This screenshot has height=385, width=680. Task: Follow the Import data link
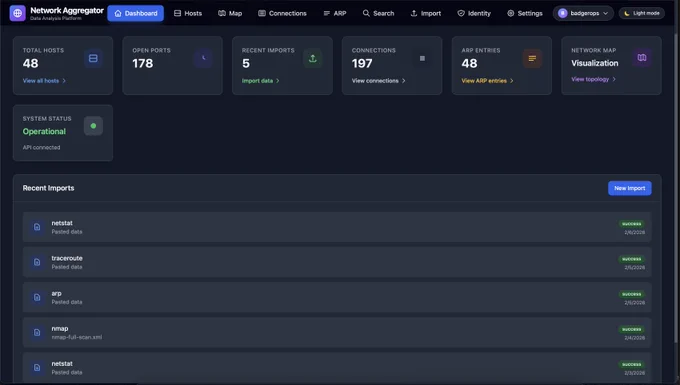[261, 81]
